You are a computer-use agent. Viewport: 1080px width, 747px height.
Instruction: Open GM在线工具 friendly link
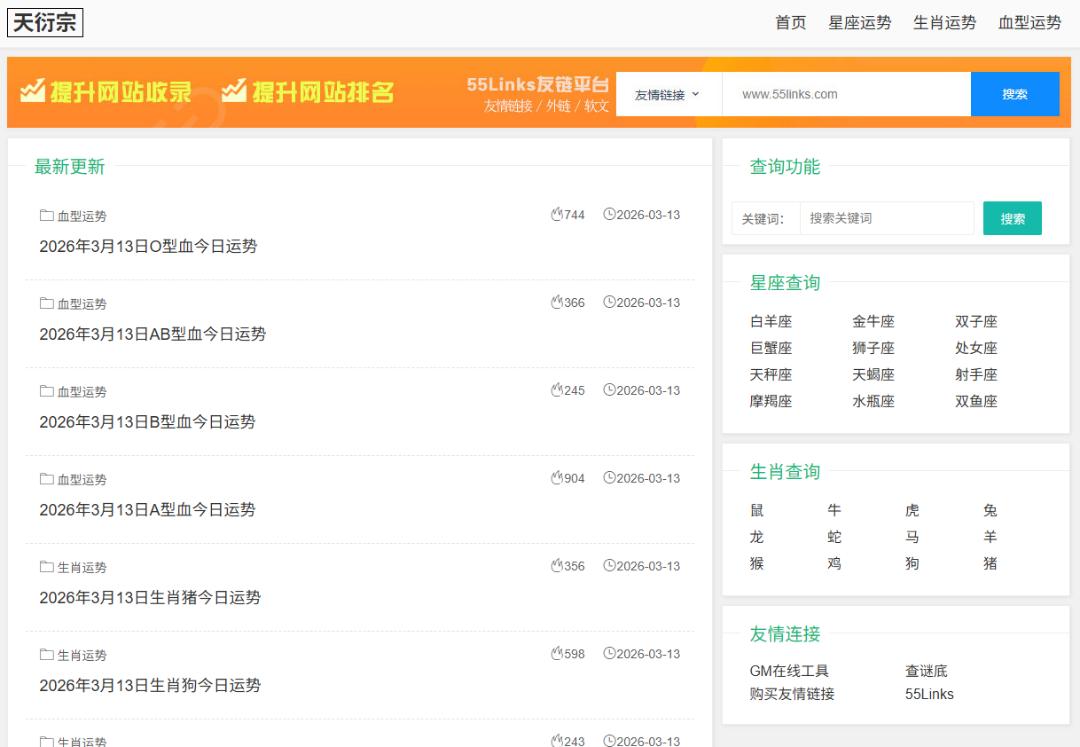pyautogui.click(x=789, y=671)
